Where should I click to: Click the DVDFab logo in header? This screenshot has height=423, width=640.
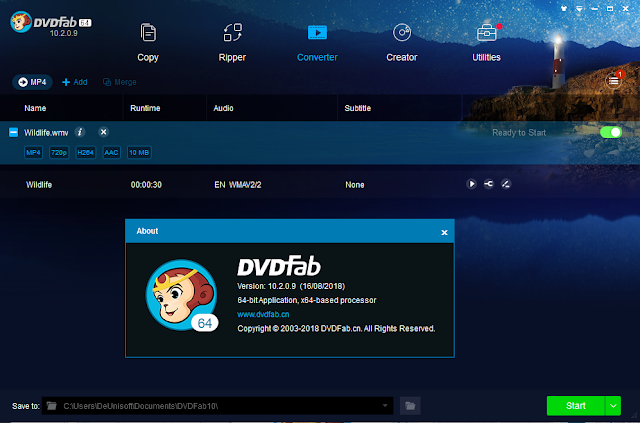[x=51, y=23]
